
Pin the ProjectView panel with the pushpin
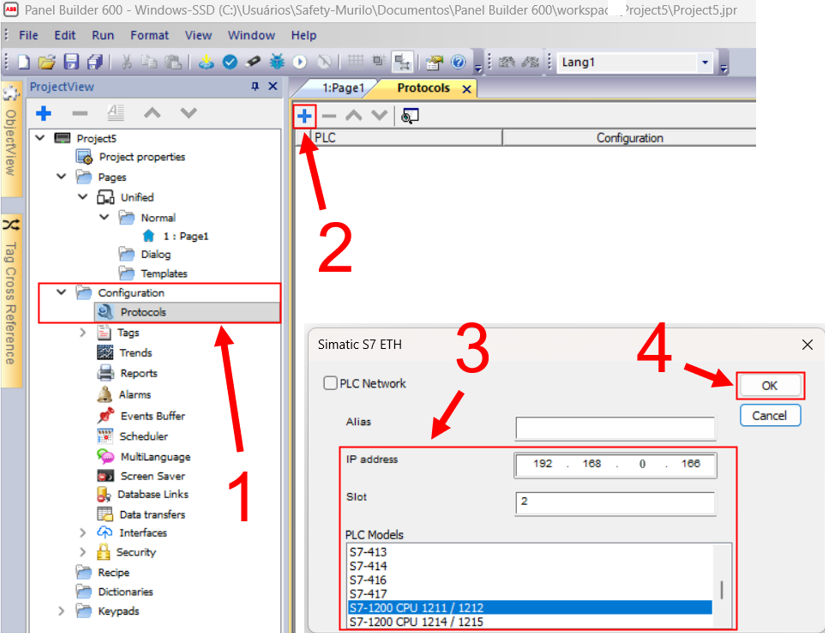pyautogui.click(x=254, y=87)
